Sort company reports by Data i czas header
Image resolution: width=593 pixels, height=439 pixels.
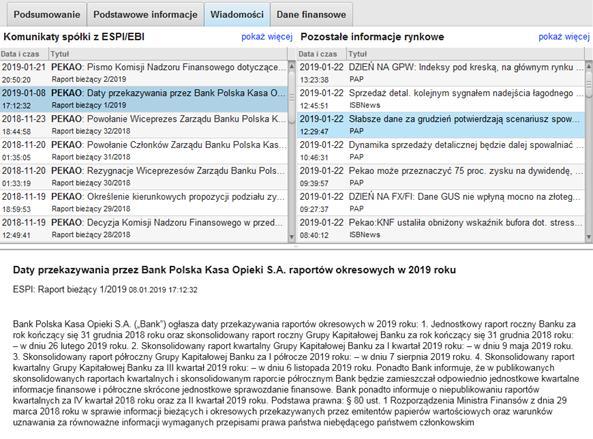pyautogui.click(x=24, y=54)
